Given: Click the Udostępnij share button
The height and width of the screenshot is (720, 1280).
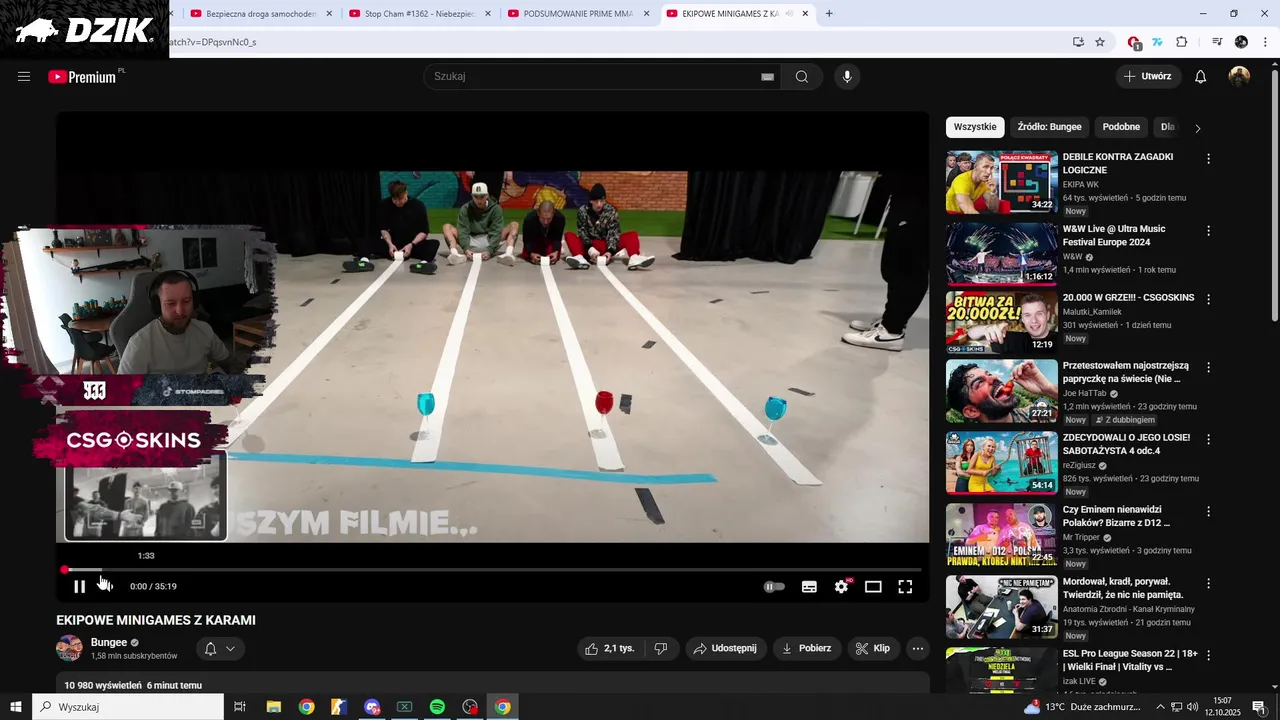Looking at the screenshot, I should click(726, 648).
